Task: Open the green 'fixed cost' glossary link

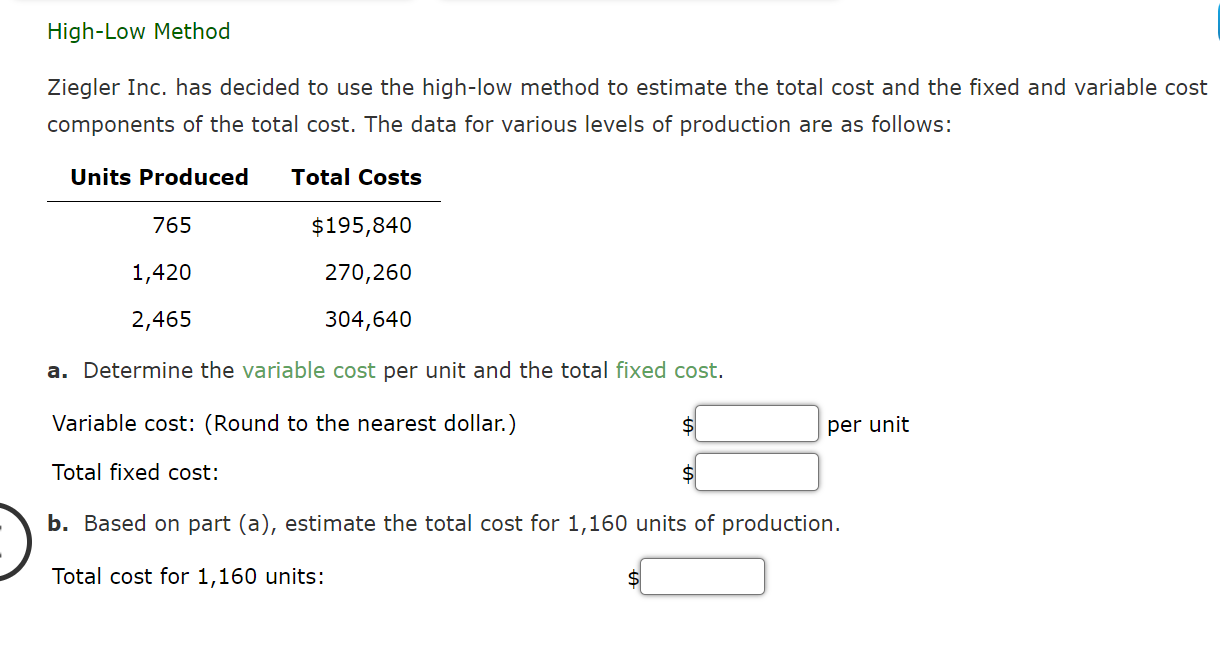Action: click(666, 371)
